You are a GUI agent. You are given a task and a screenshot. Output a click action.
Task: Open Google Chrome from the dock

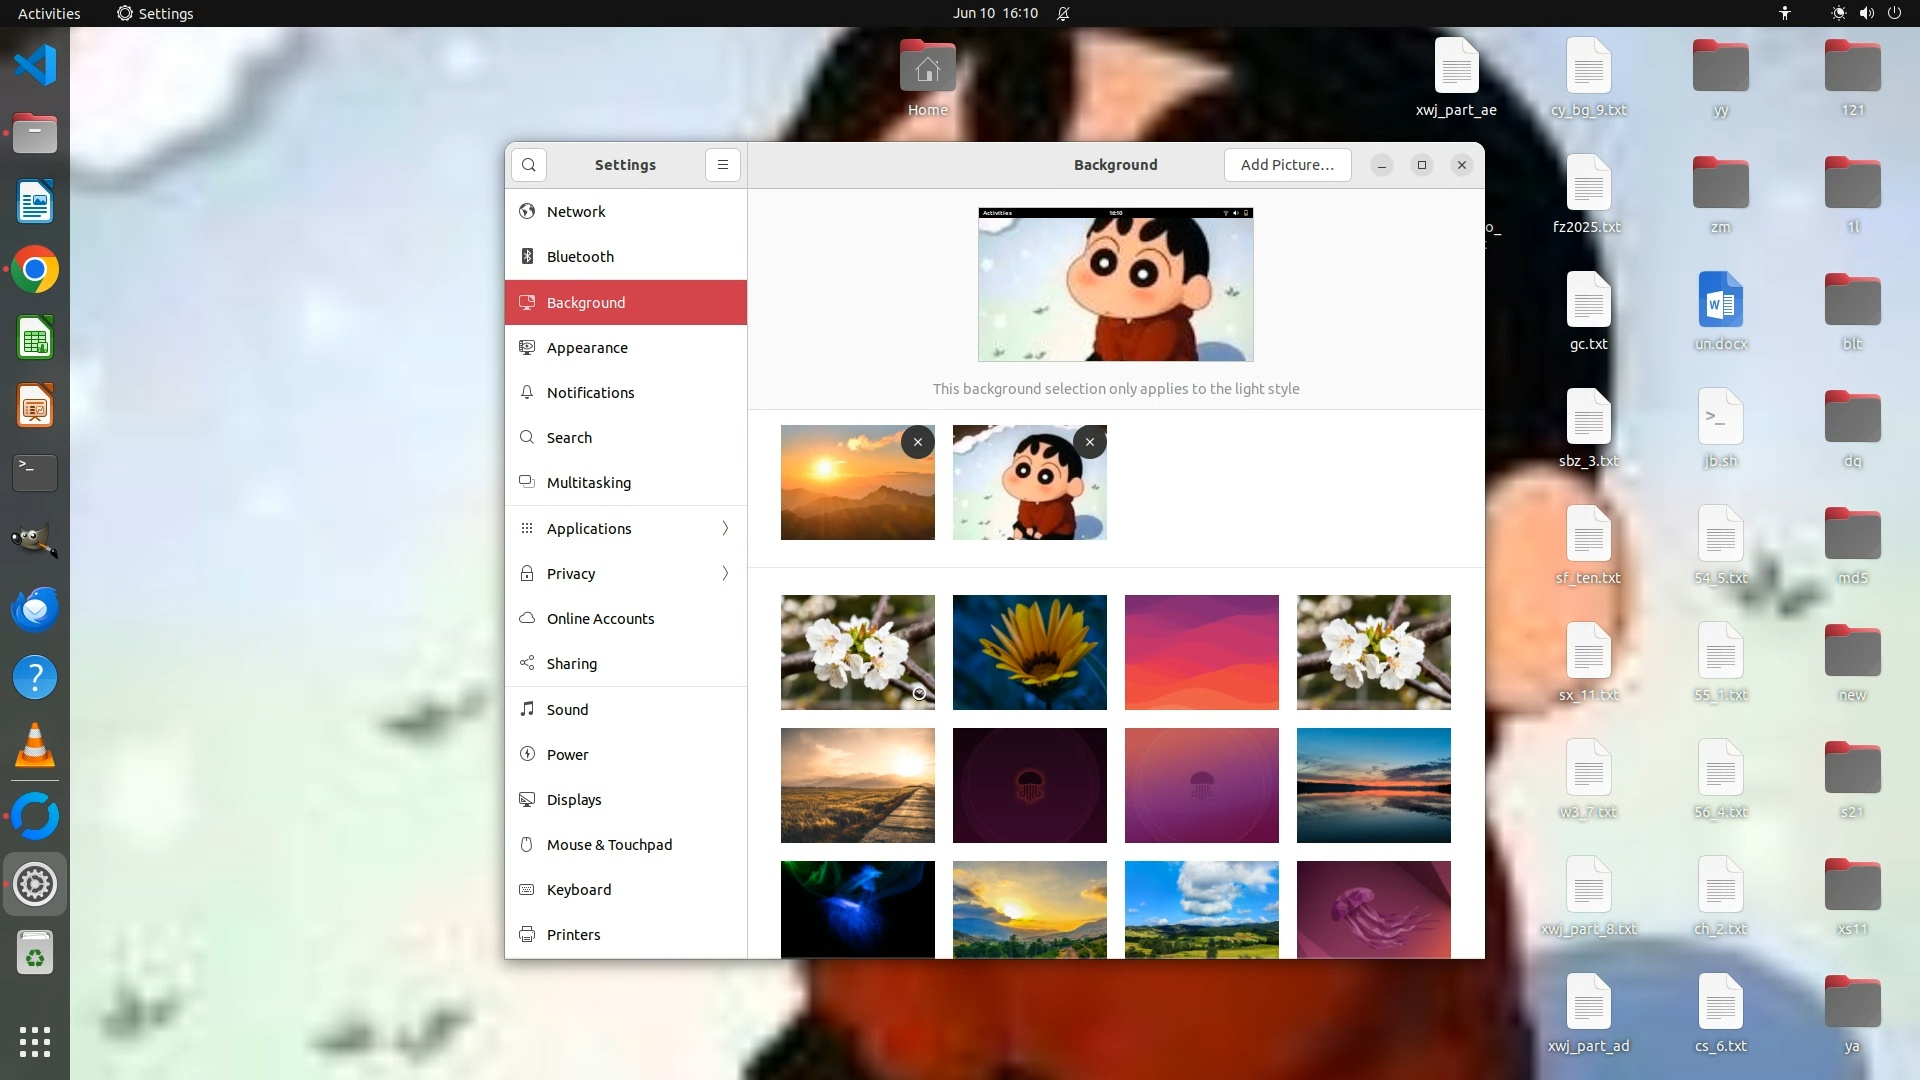click(x=35, y=270)
